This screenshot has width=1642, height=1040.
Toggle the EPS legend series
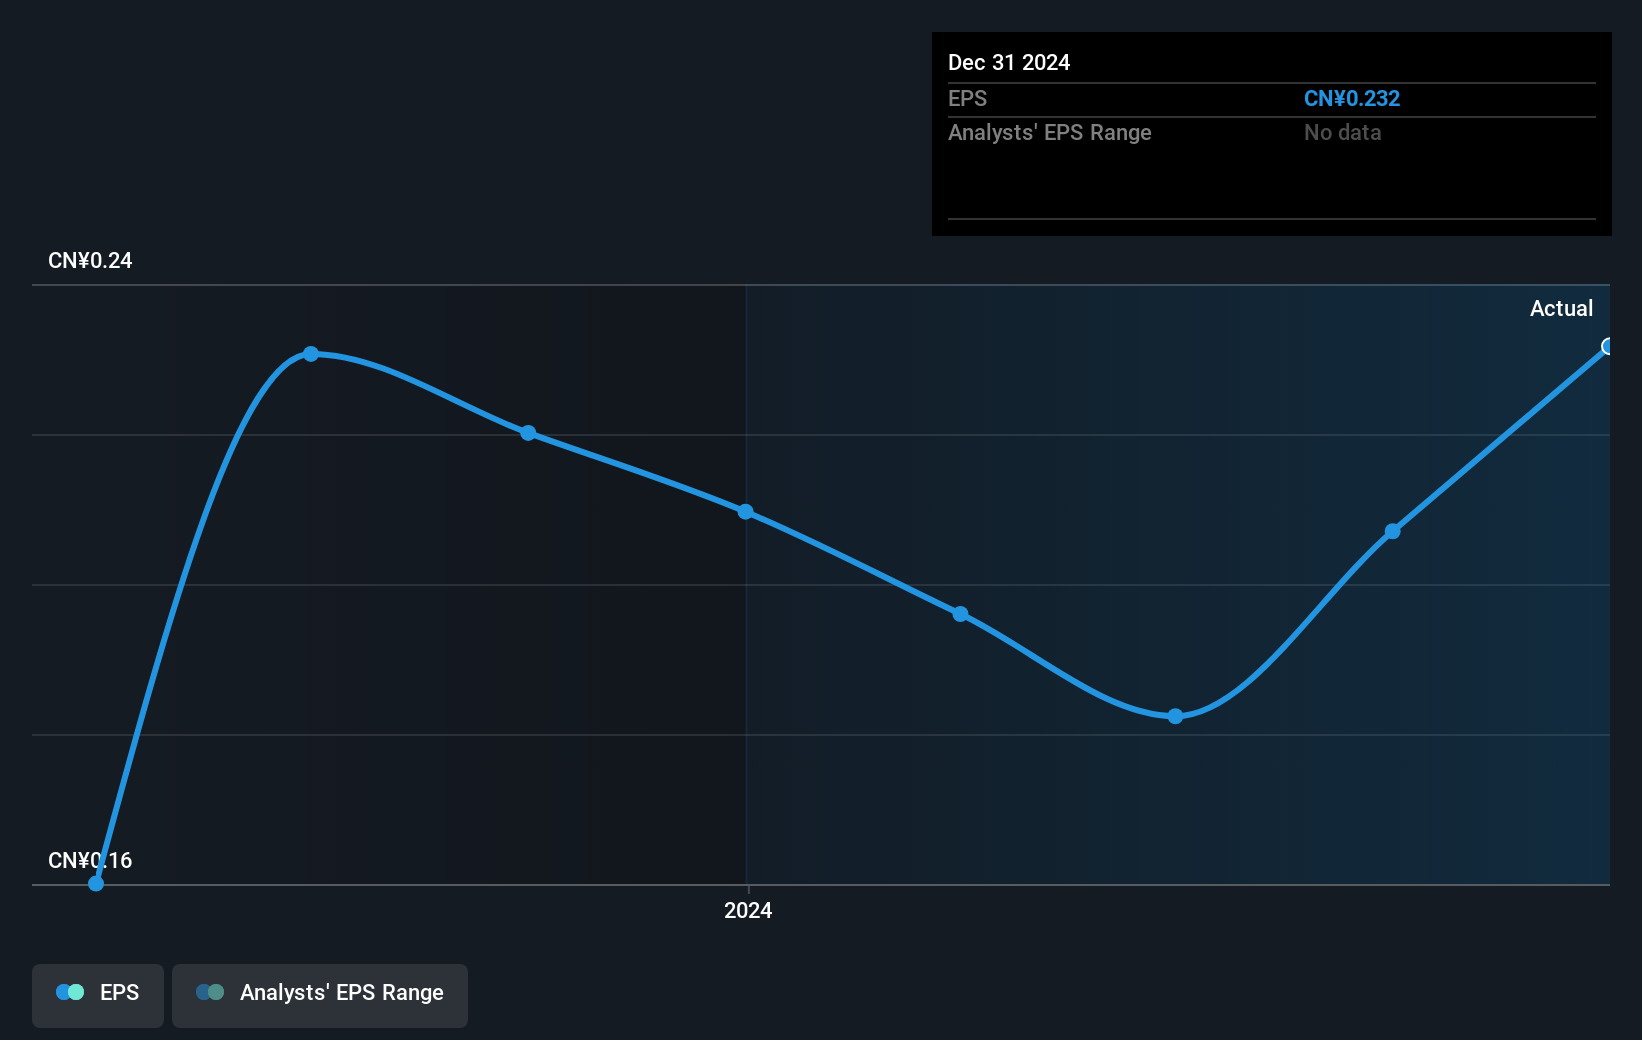coord(98,995)
